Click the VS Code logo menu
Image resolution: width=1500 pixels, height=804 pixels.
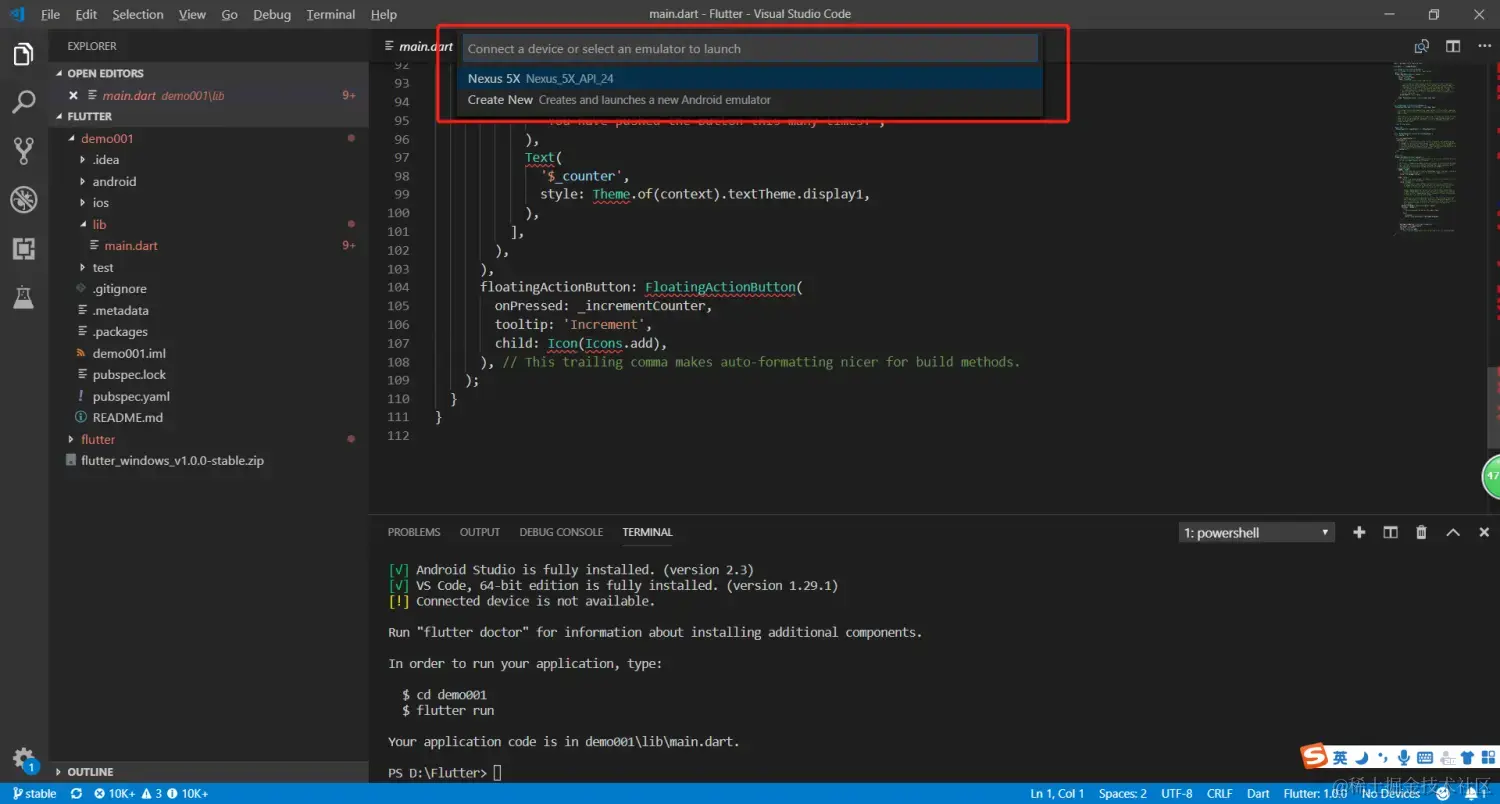[x=16, y=14]
